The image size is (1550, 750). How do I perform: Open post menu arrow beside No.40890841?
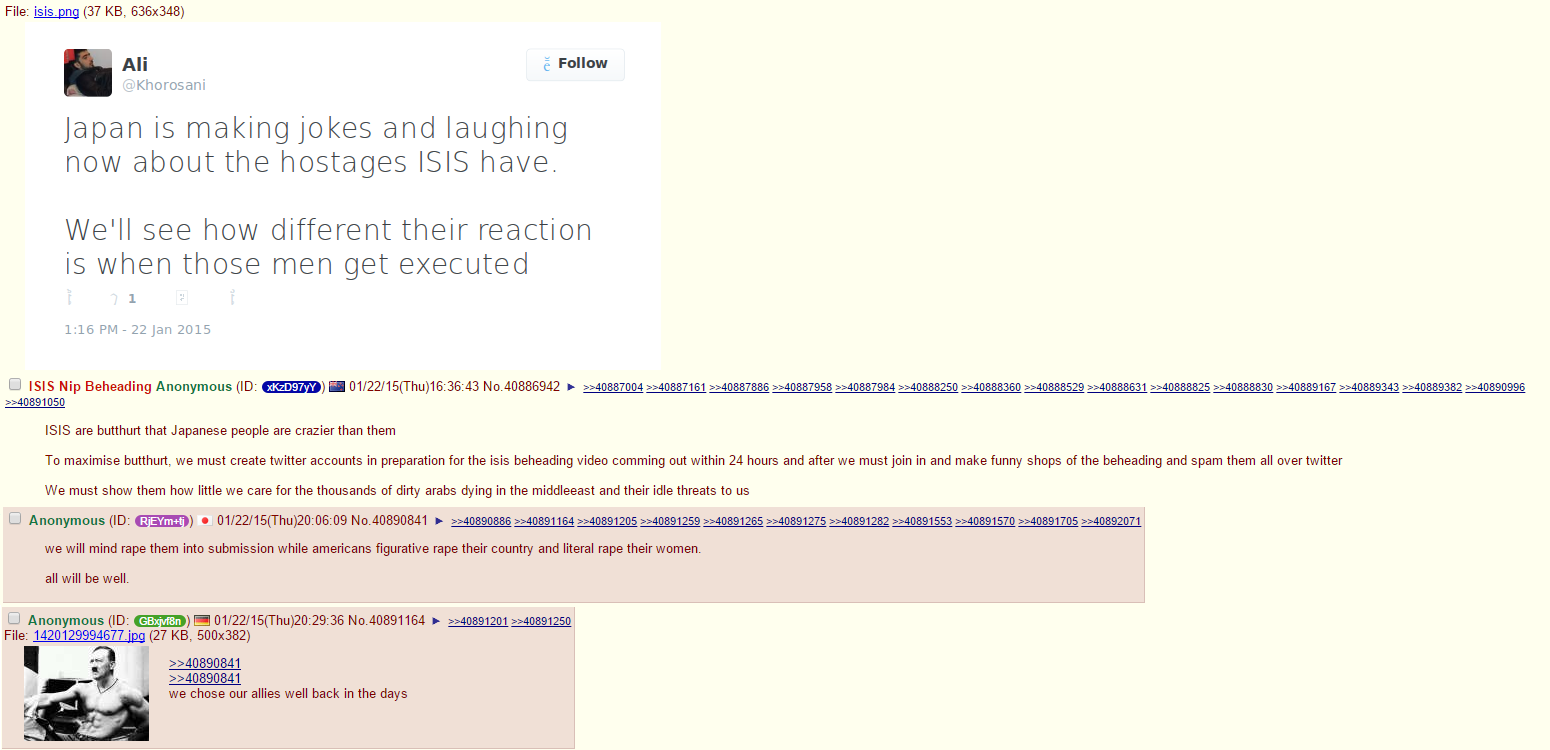(x=439, y=521)
